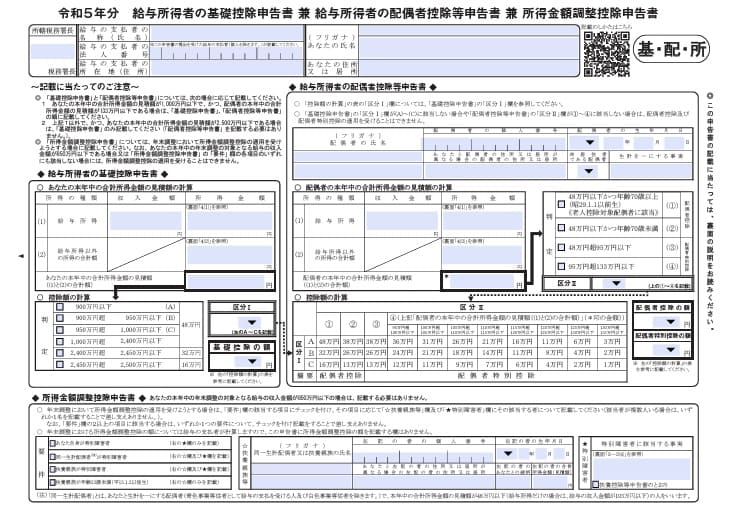Click あなたの本年中の合計所得金額の見積額 total field
Image resolution: width=734 pixels, height=514 pixels.
click(x=227, y=281)
